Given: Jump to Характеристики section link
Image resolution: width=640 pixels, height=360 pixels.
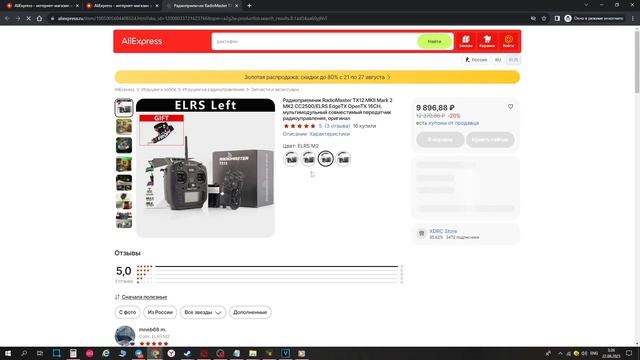Looking at the screenshot, I should [329, 134].
